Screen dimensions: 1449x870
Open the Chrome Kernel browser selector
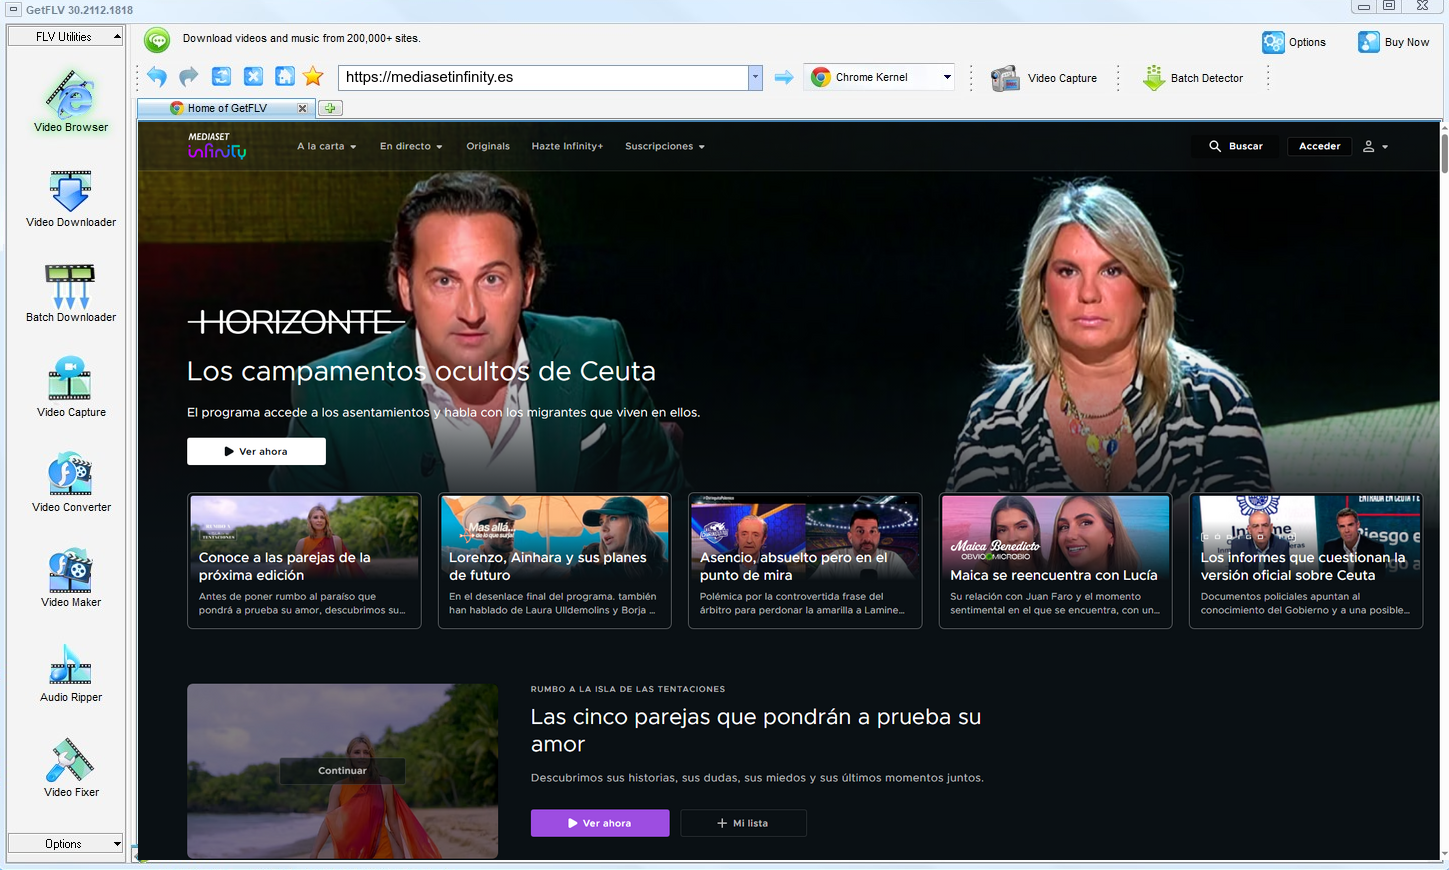click(880, 77)
